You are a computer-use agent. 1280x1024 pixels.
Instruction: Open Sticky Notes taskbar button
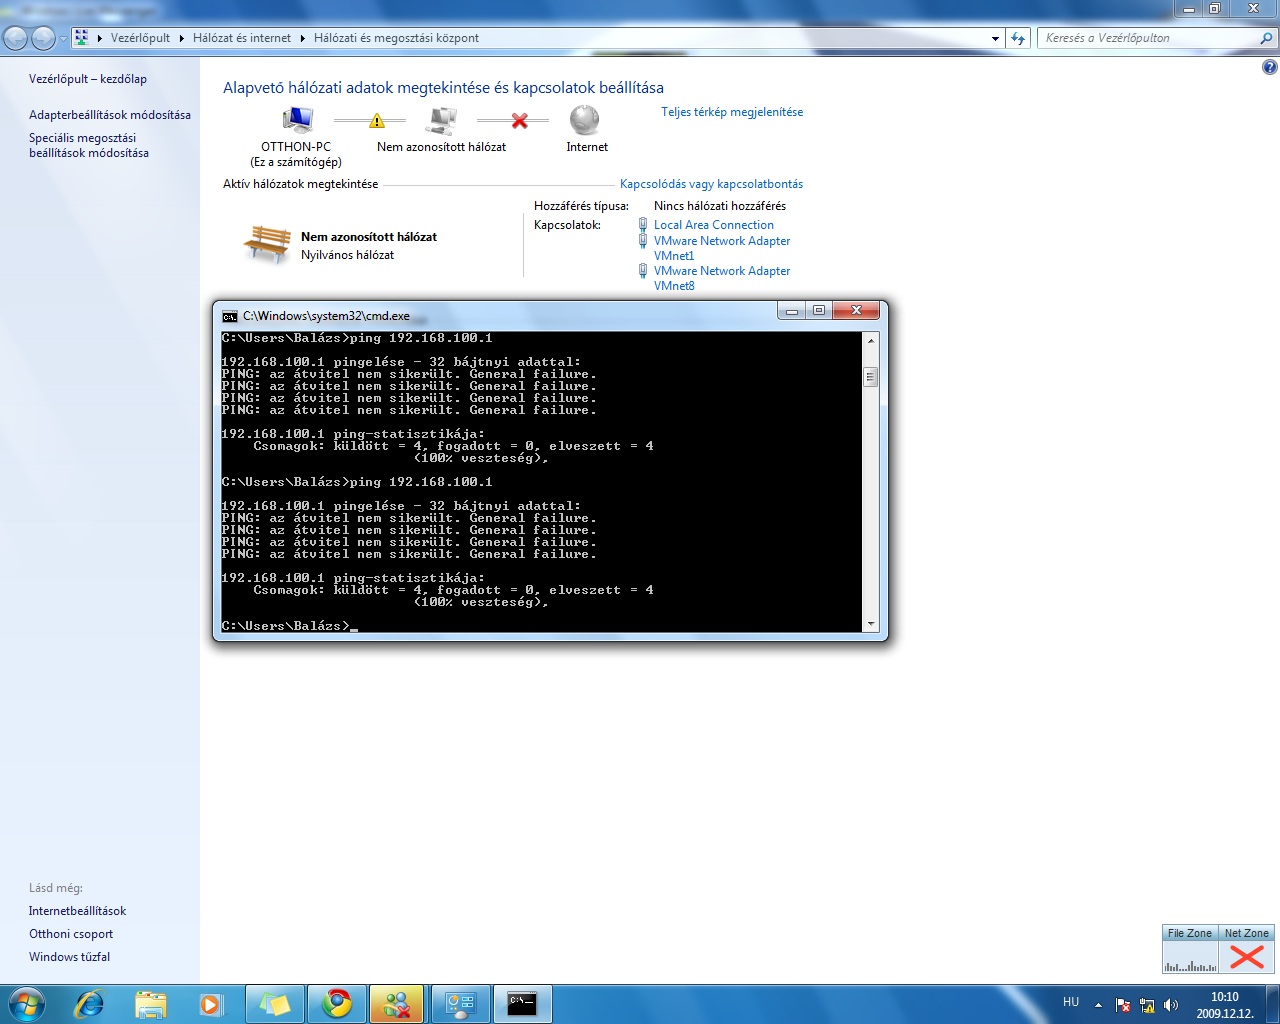coord(274,1004)
